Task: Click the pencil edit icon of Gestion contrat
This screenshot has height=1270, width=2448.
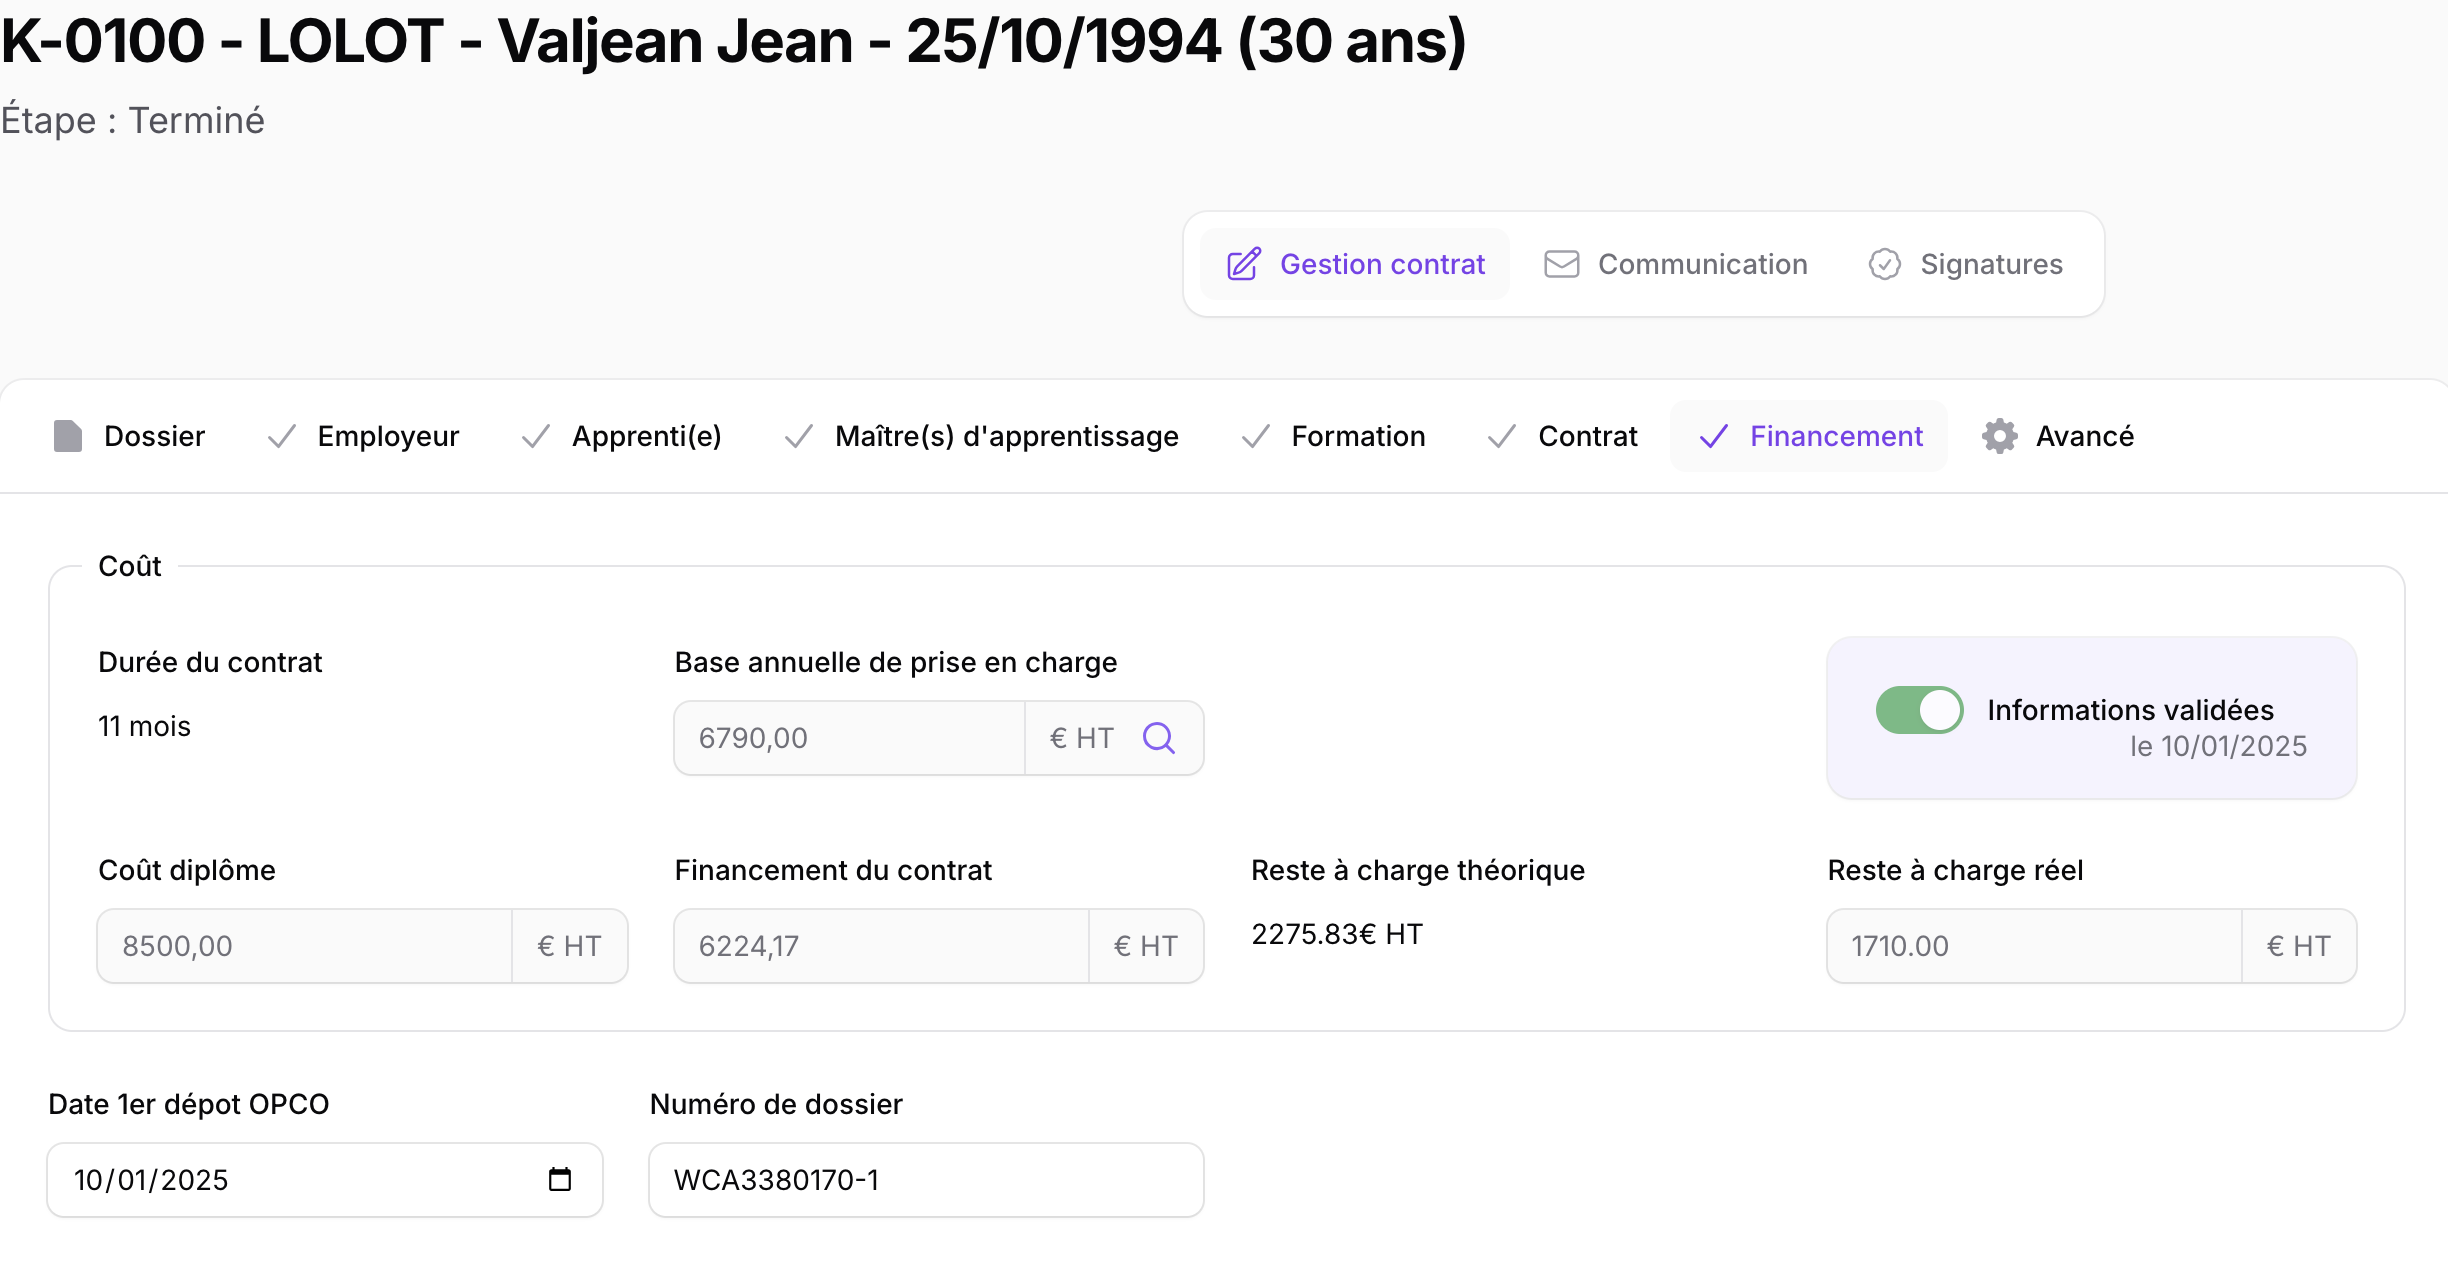Action: tap(1243, 264)
